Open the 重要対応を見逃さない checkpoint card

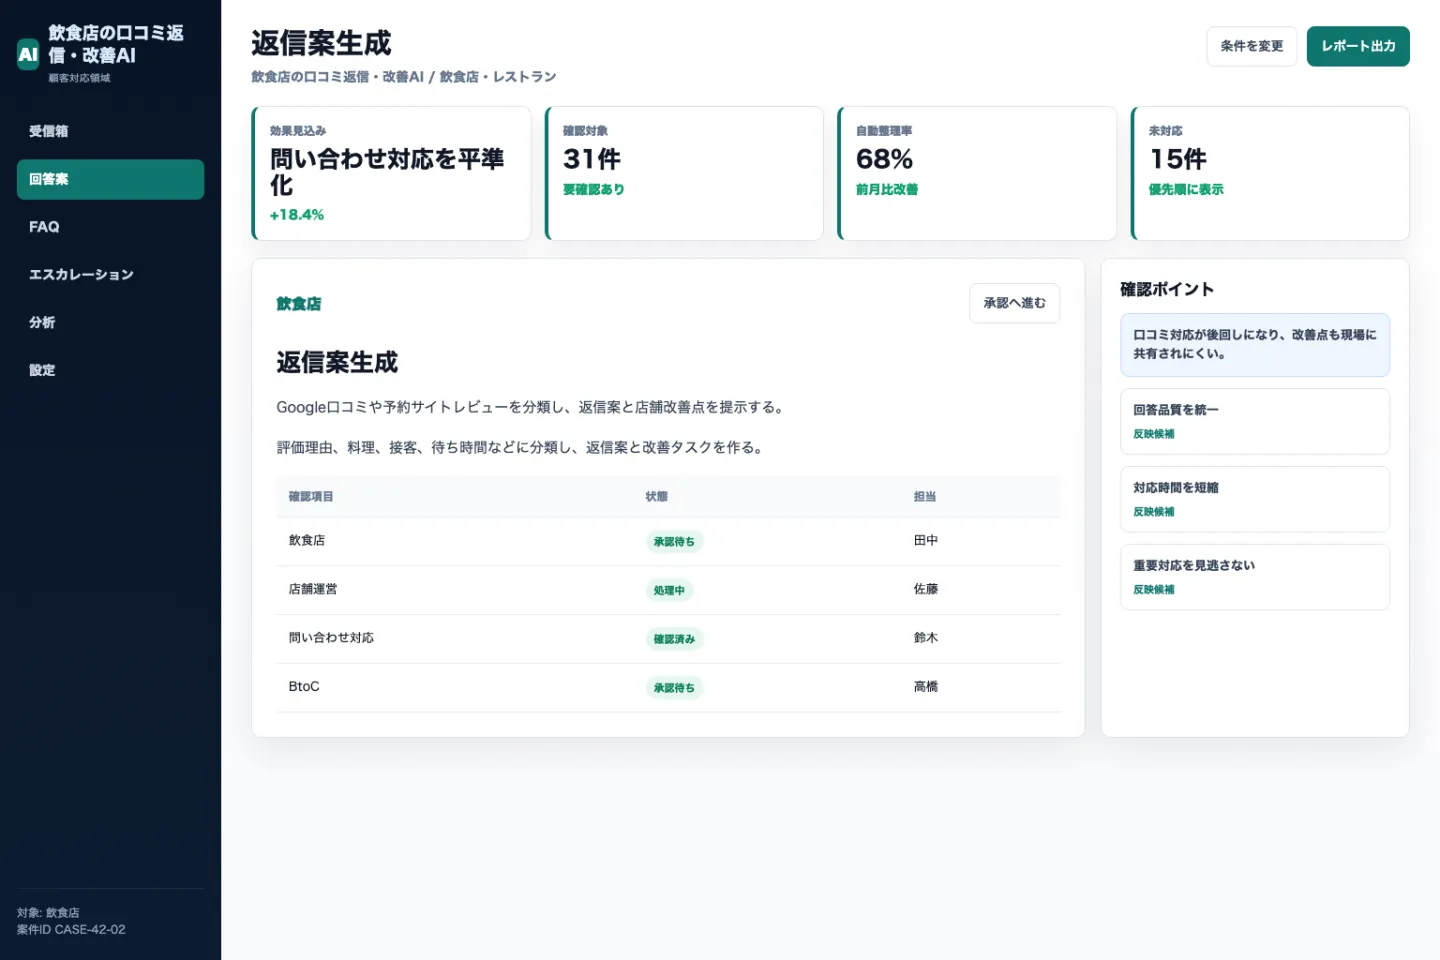pos(1255,577)
